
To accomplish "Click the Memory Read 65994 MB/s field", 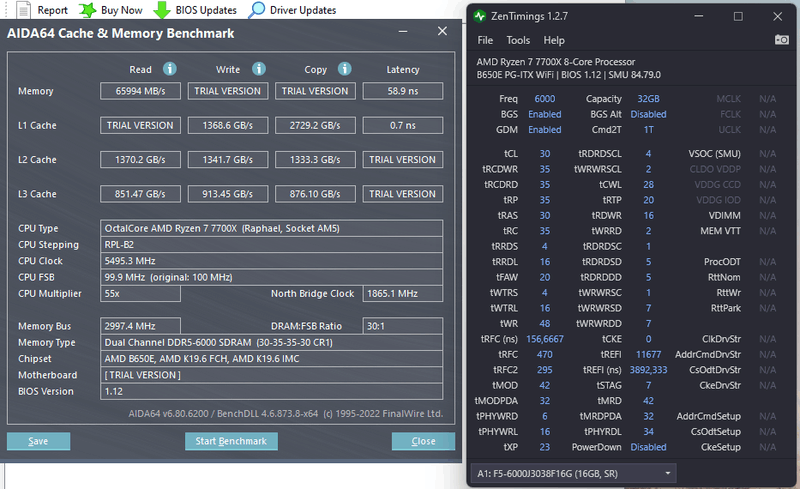I will 140,91.
